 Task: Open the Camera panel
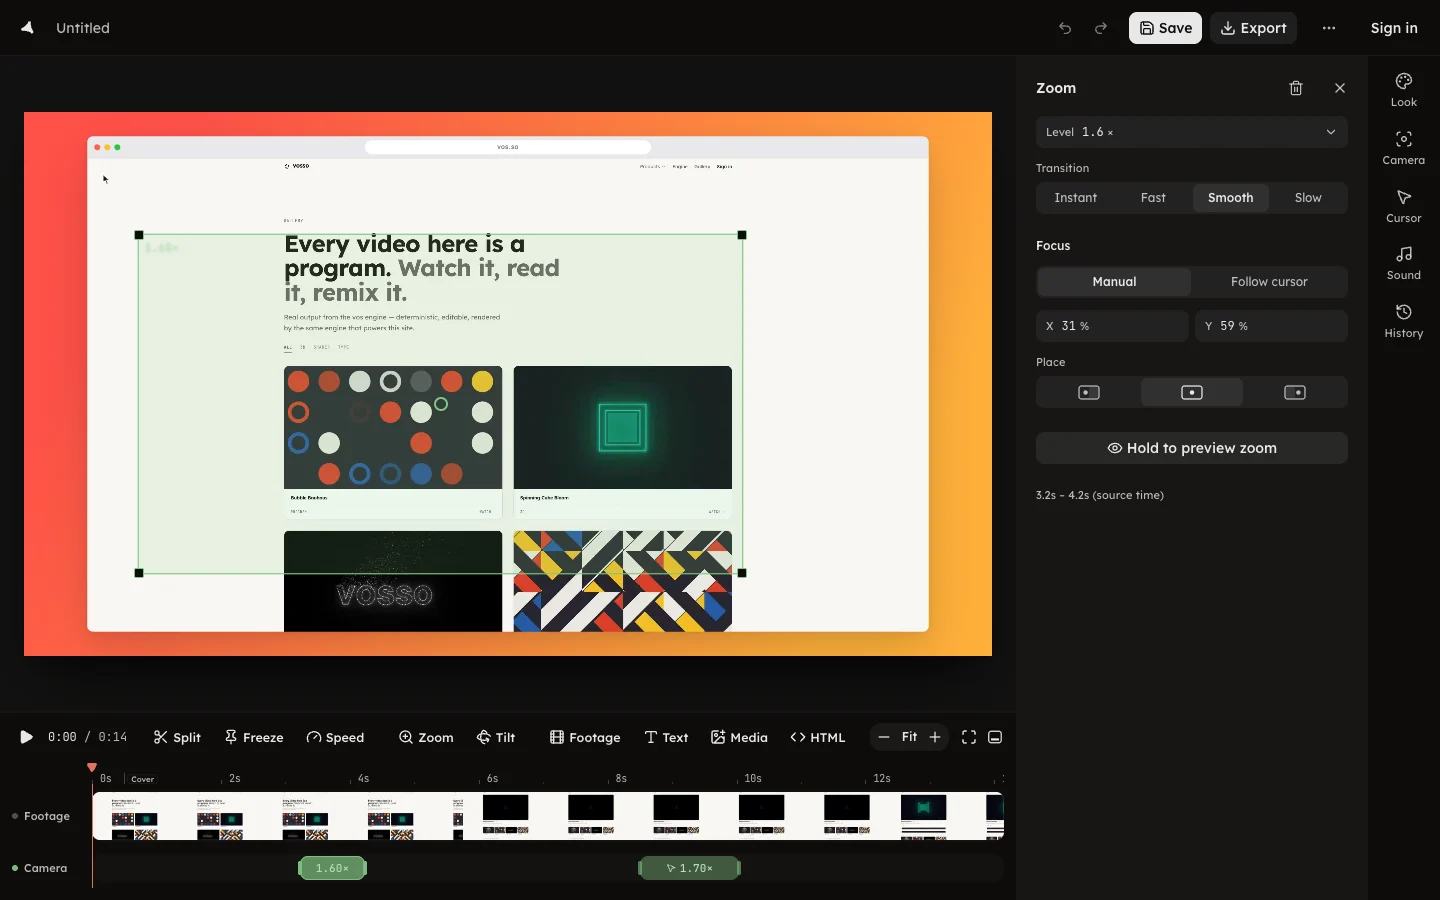(x=1404, y=148)
